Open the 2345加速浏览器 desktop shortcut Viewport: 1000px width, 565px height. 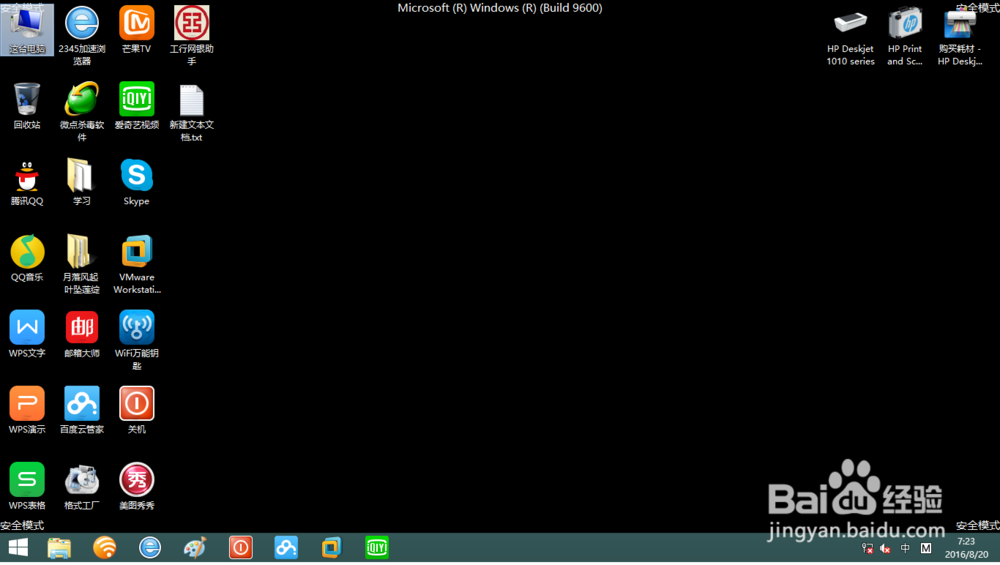[x=82, y=35]
